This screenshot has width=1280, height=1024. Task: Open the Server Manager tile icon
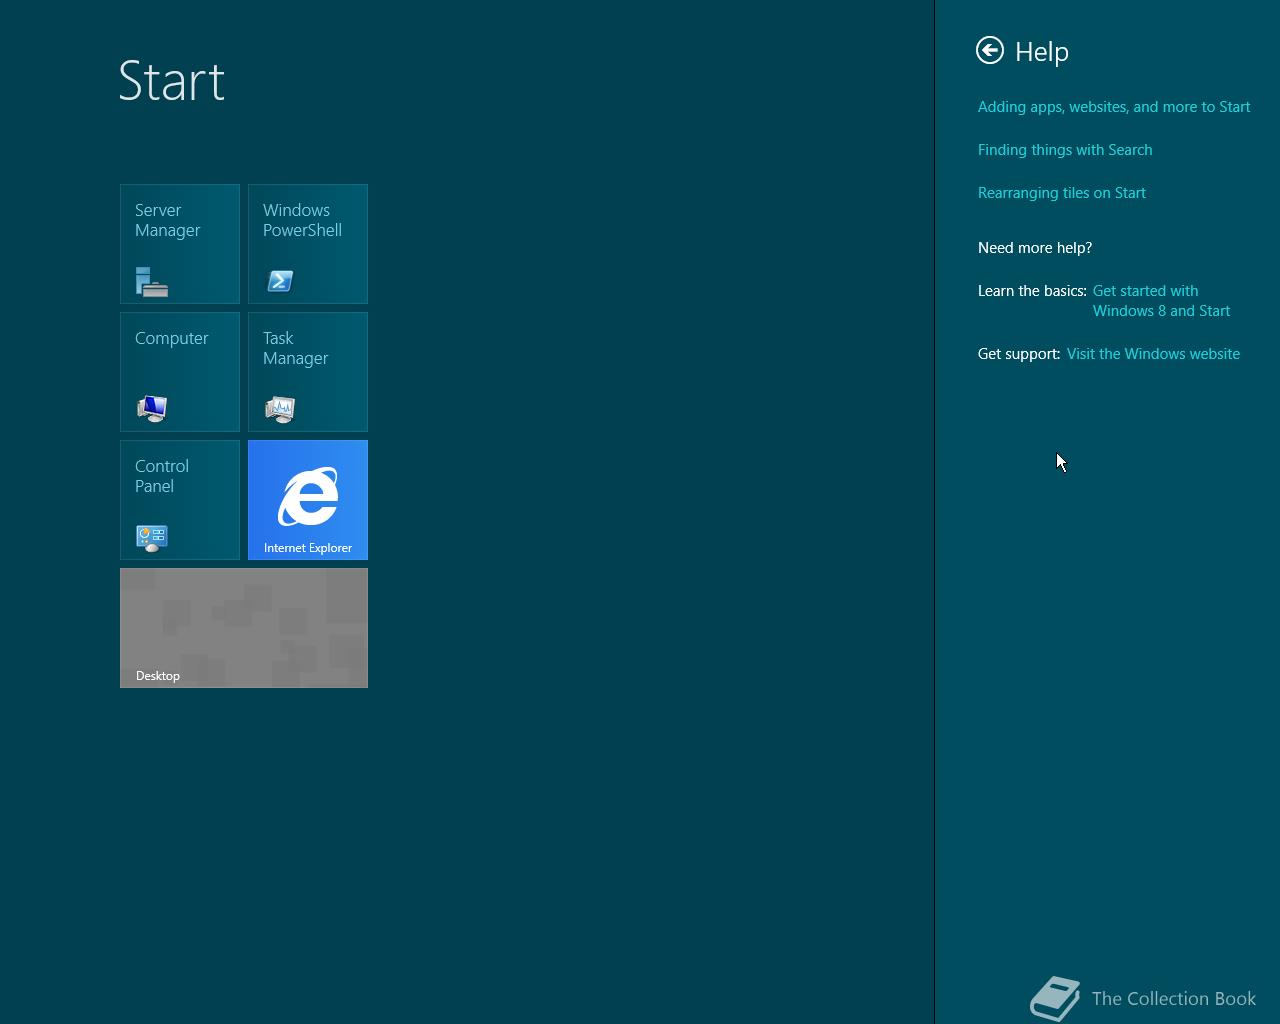pyautogui.click(x=152, y=282)
